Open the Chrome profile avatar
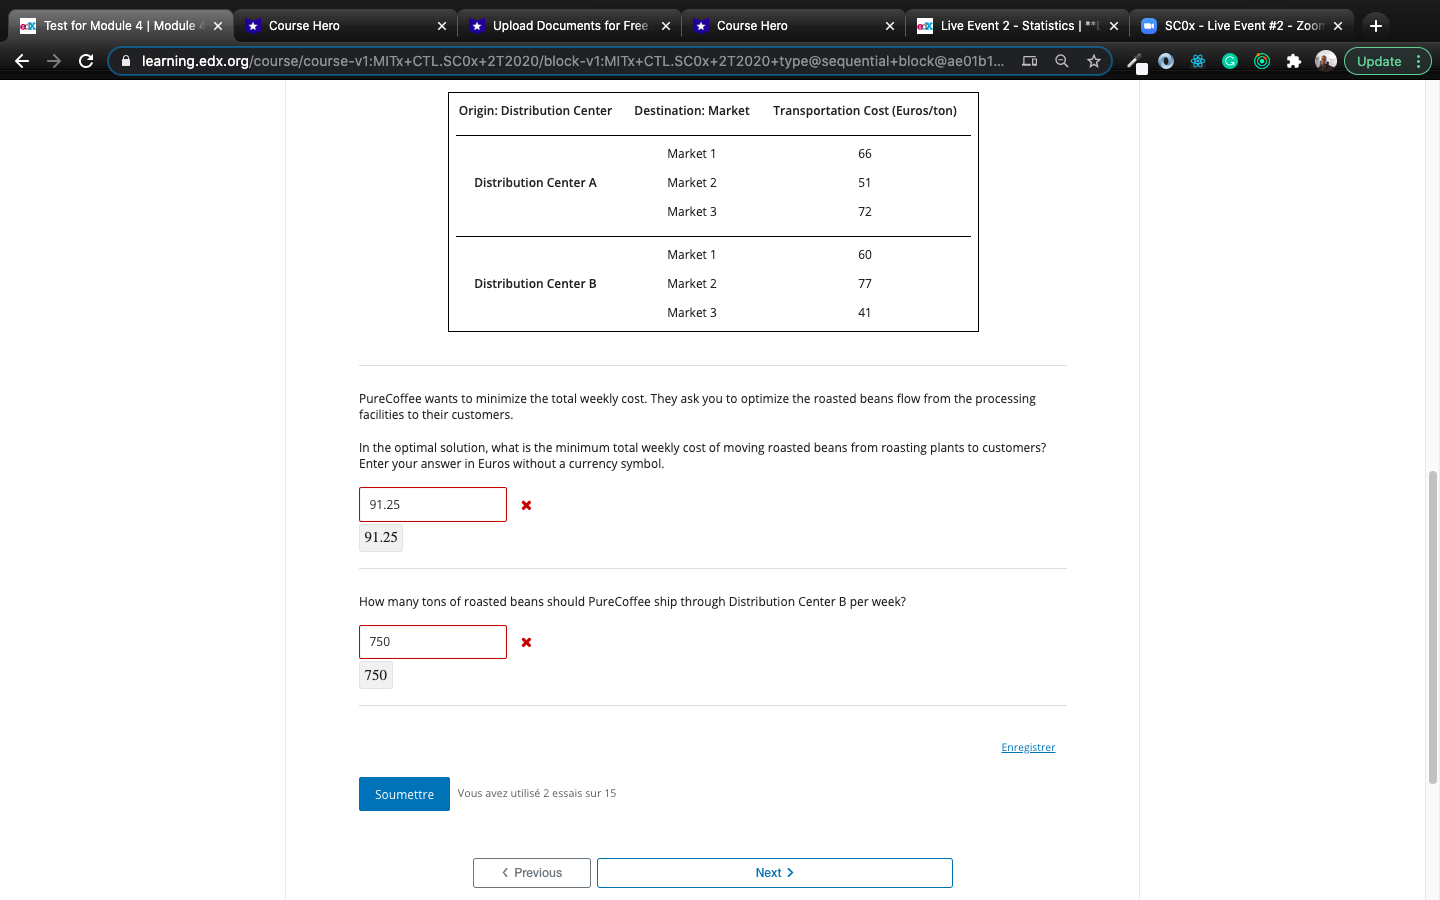1440x900 pixels. click(x=1325, y=60)
